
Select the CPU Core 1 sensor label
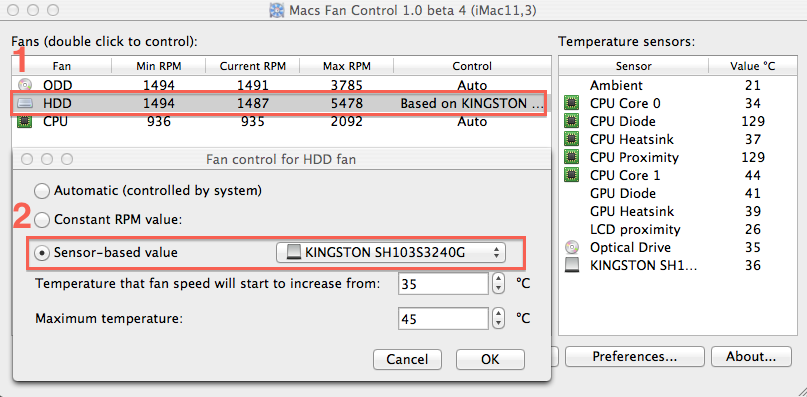coord(625,175)
